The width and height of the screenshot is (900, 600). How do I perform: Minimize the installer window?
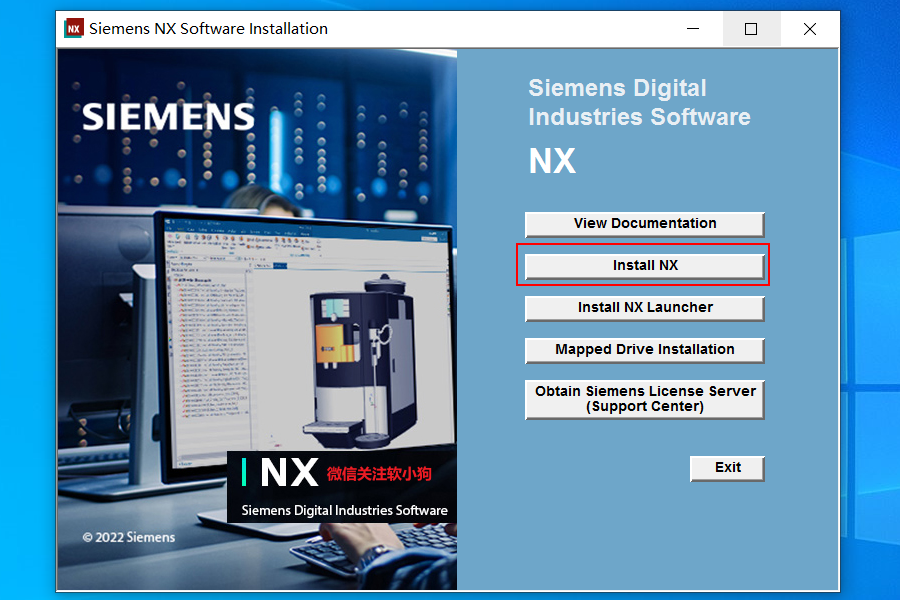click(x=693, y=29)
